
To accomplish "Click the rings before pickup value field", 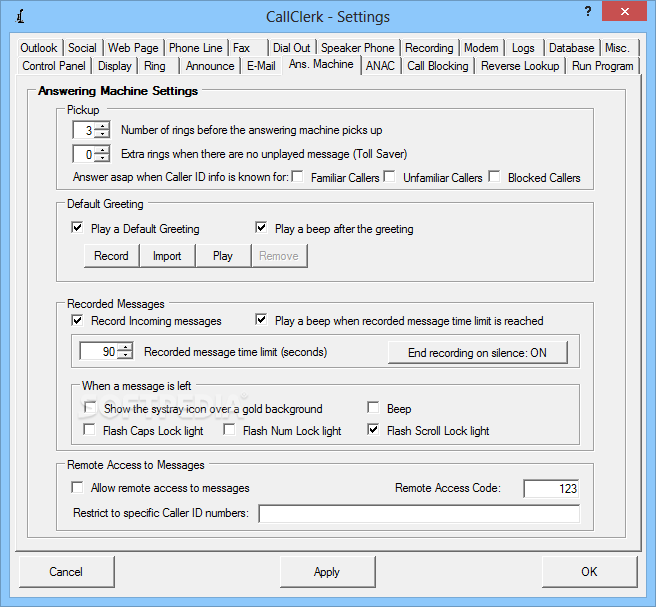I will (84, 130).
